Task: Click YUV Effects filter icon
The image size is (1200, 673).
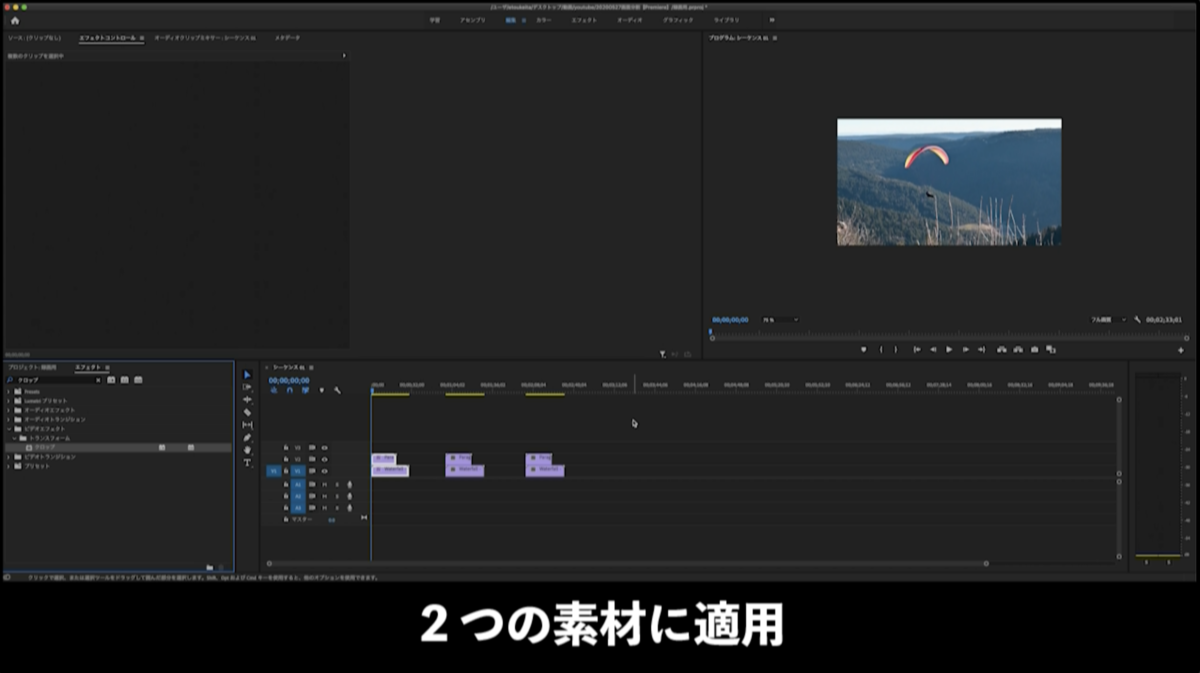Action: (138, 380)
